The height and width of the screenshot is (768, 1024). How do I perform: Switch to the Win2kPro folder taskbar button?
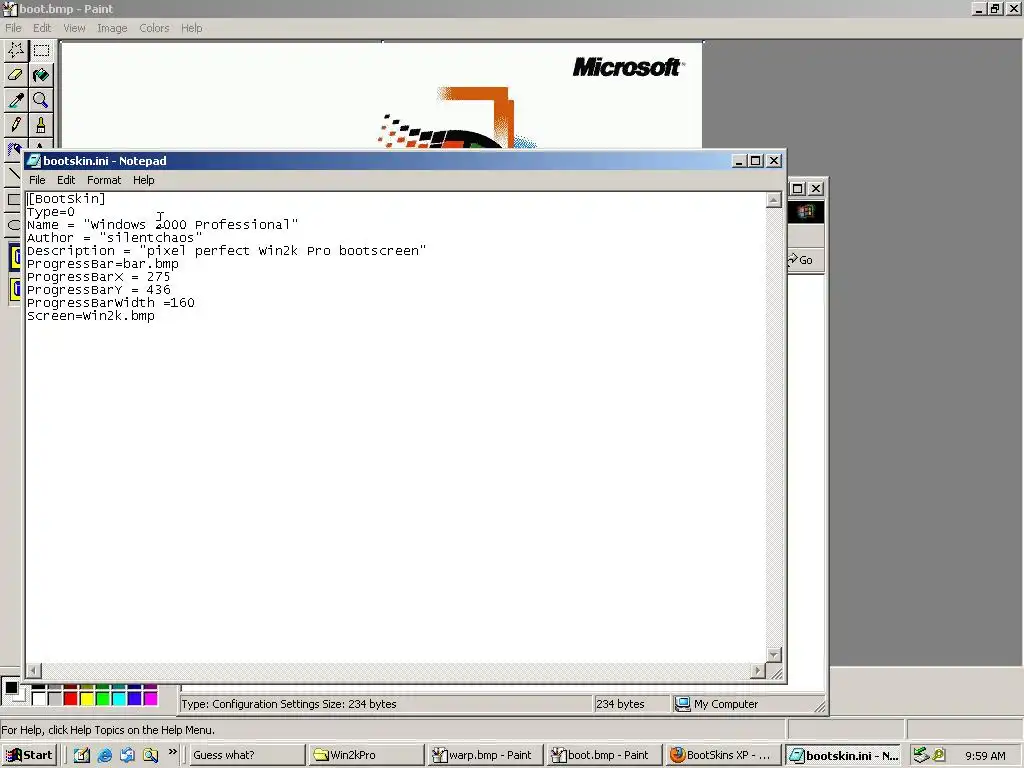[x=366, y=755]
